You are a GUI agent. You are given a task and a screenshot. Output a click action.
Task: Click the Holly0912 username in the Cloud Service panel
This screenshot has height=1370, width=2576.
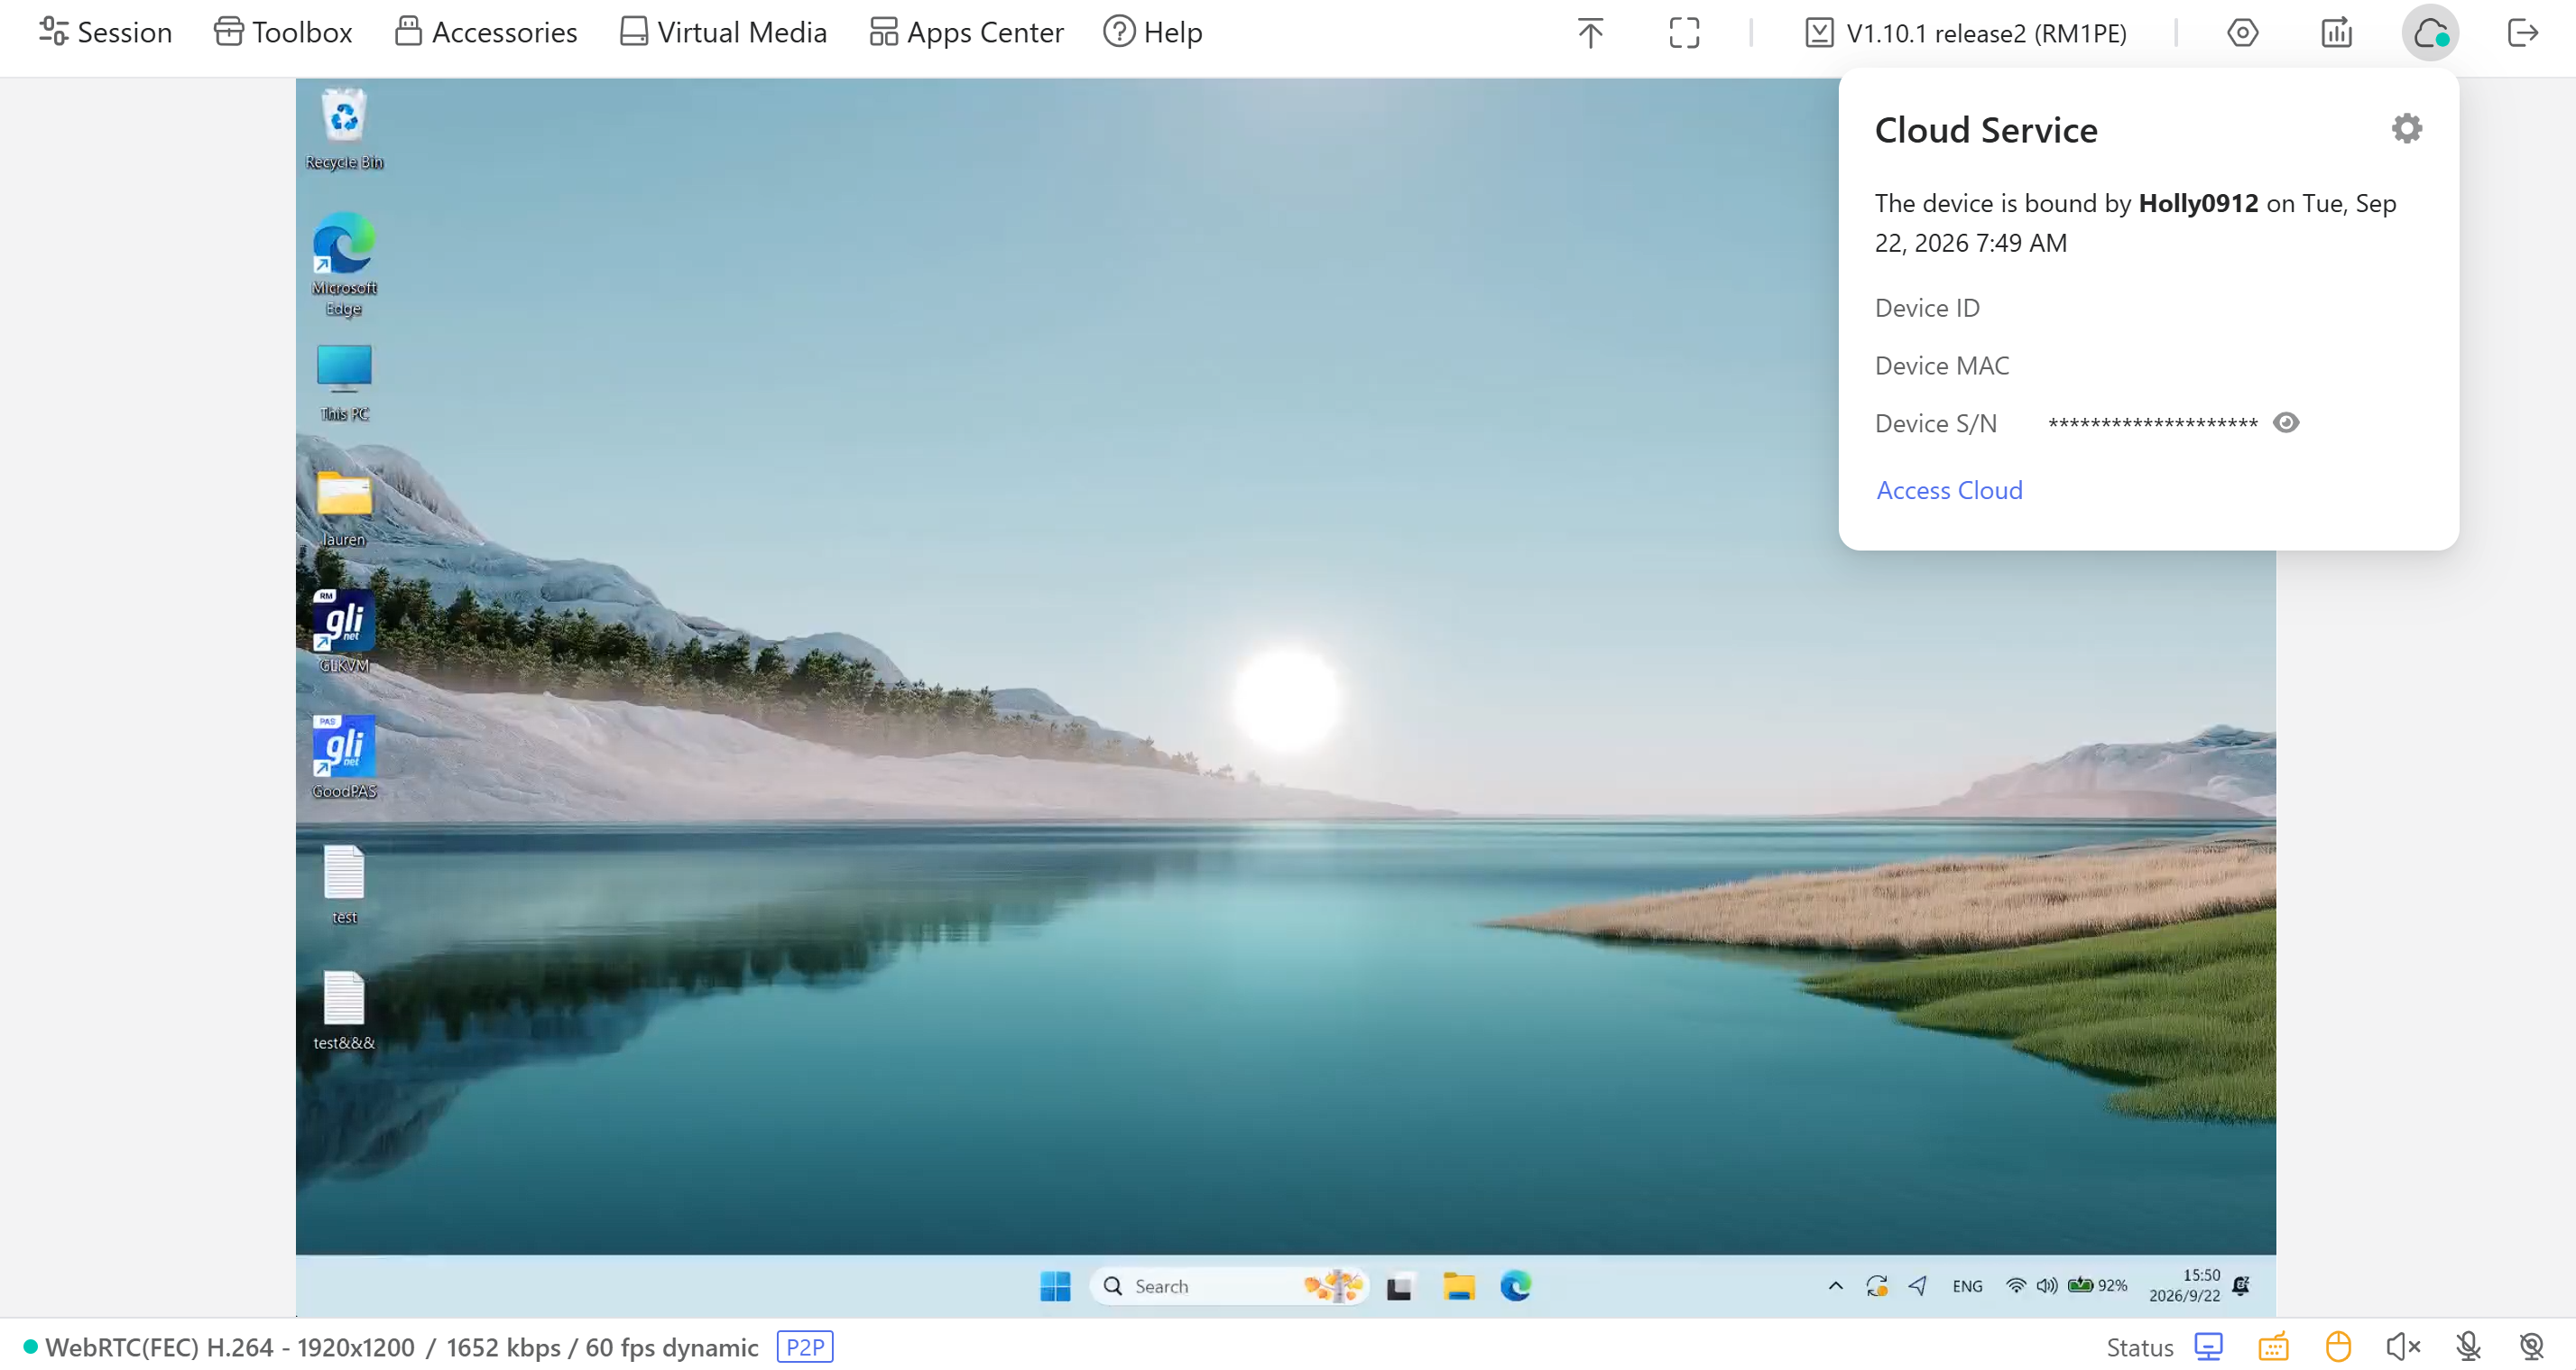point(2198,203)
